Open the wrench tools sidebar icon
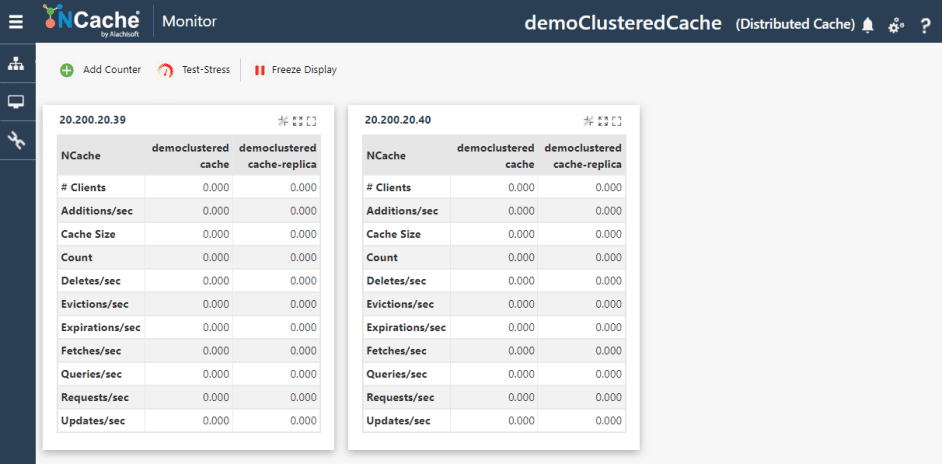942x464 pixels. pos(16,141)
